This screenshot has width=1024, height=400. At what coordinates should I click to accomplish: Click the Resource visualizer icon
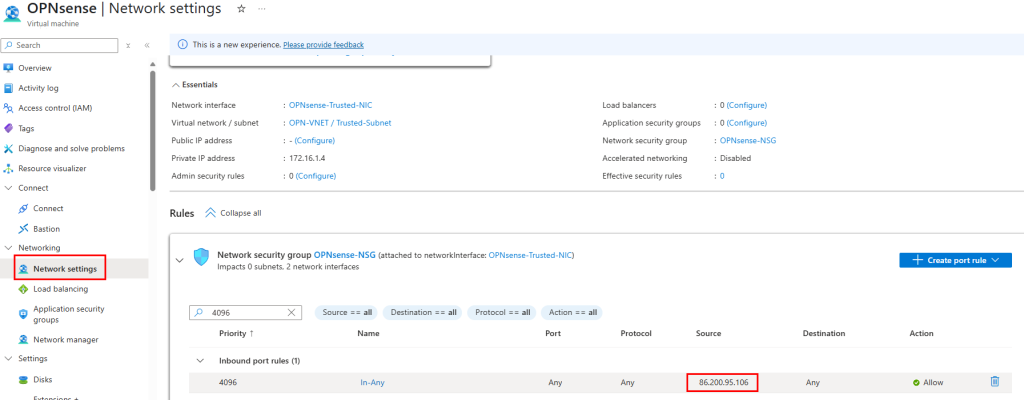[x=8, y=168]
